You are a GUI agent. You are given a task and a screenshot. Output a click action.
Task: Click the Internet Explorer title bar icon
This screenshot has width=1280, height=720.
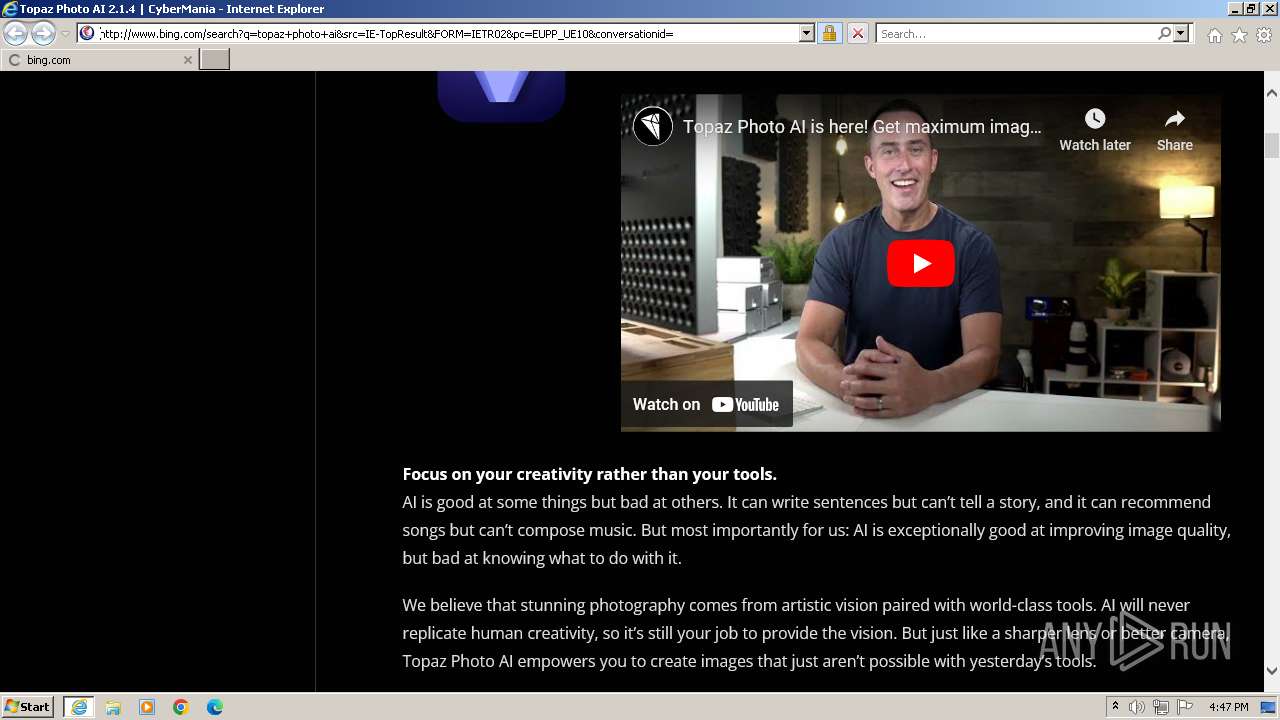pos(10,9)
